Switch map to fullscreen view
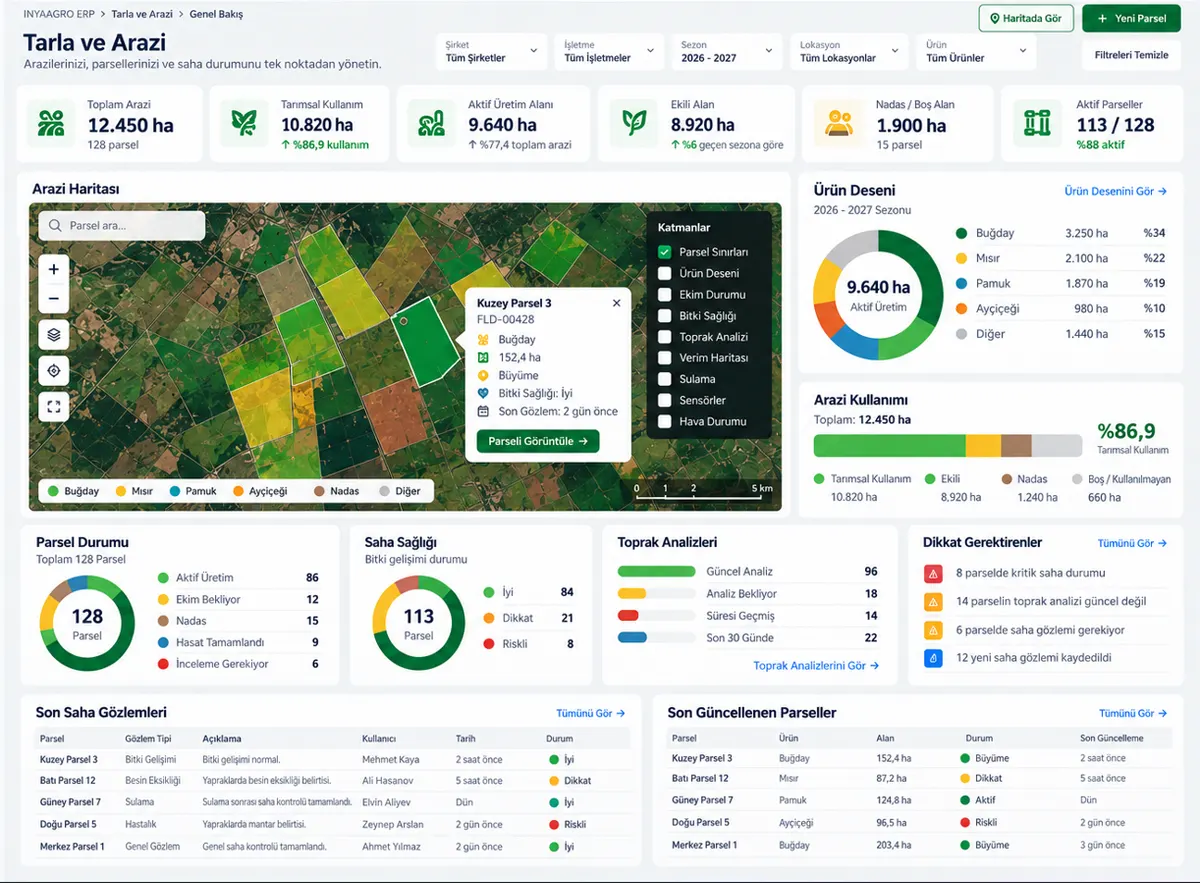Viewport: 1200px width, 883px height. [x=54, y=407]
